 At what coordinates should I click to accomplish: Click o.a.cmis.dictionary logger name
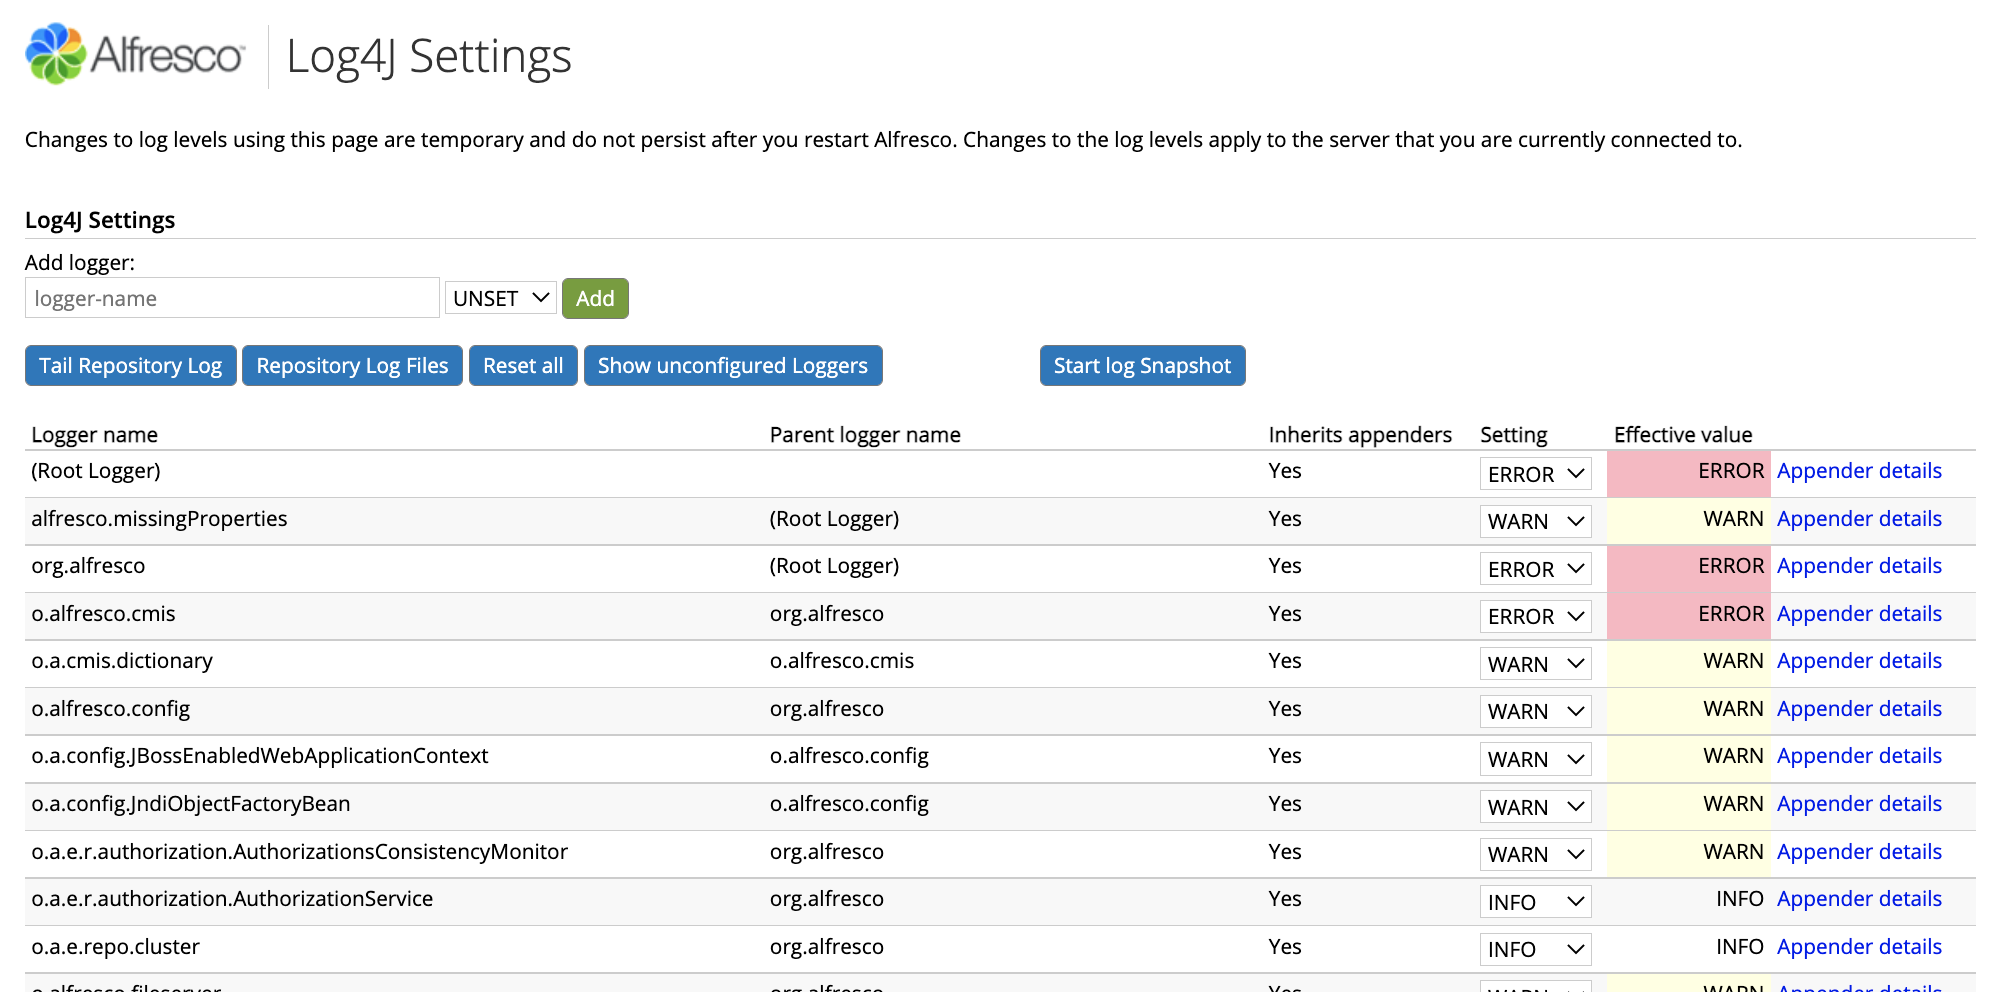122,661
